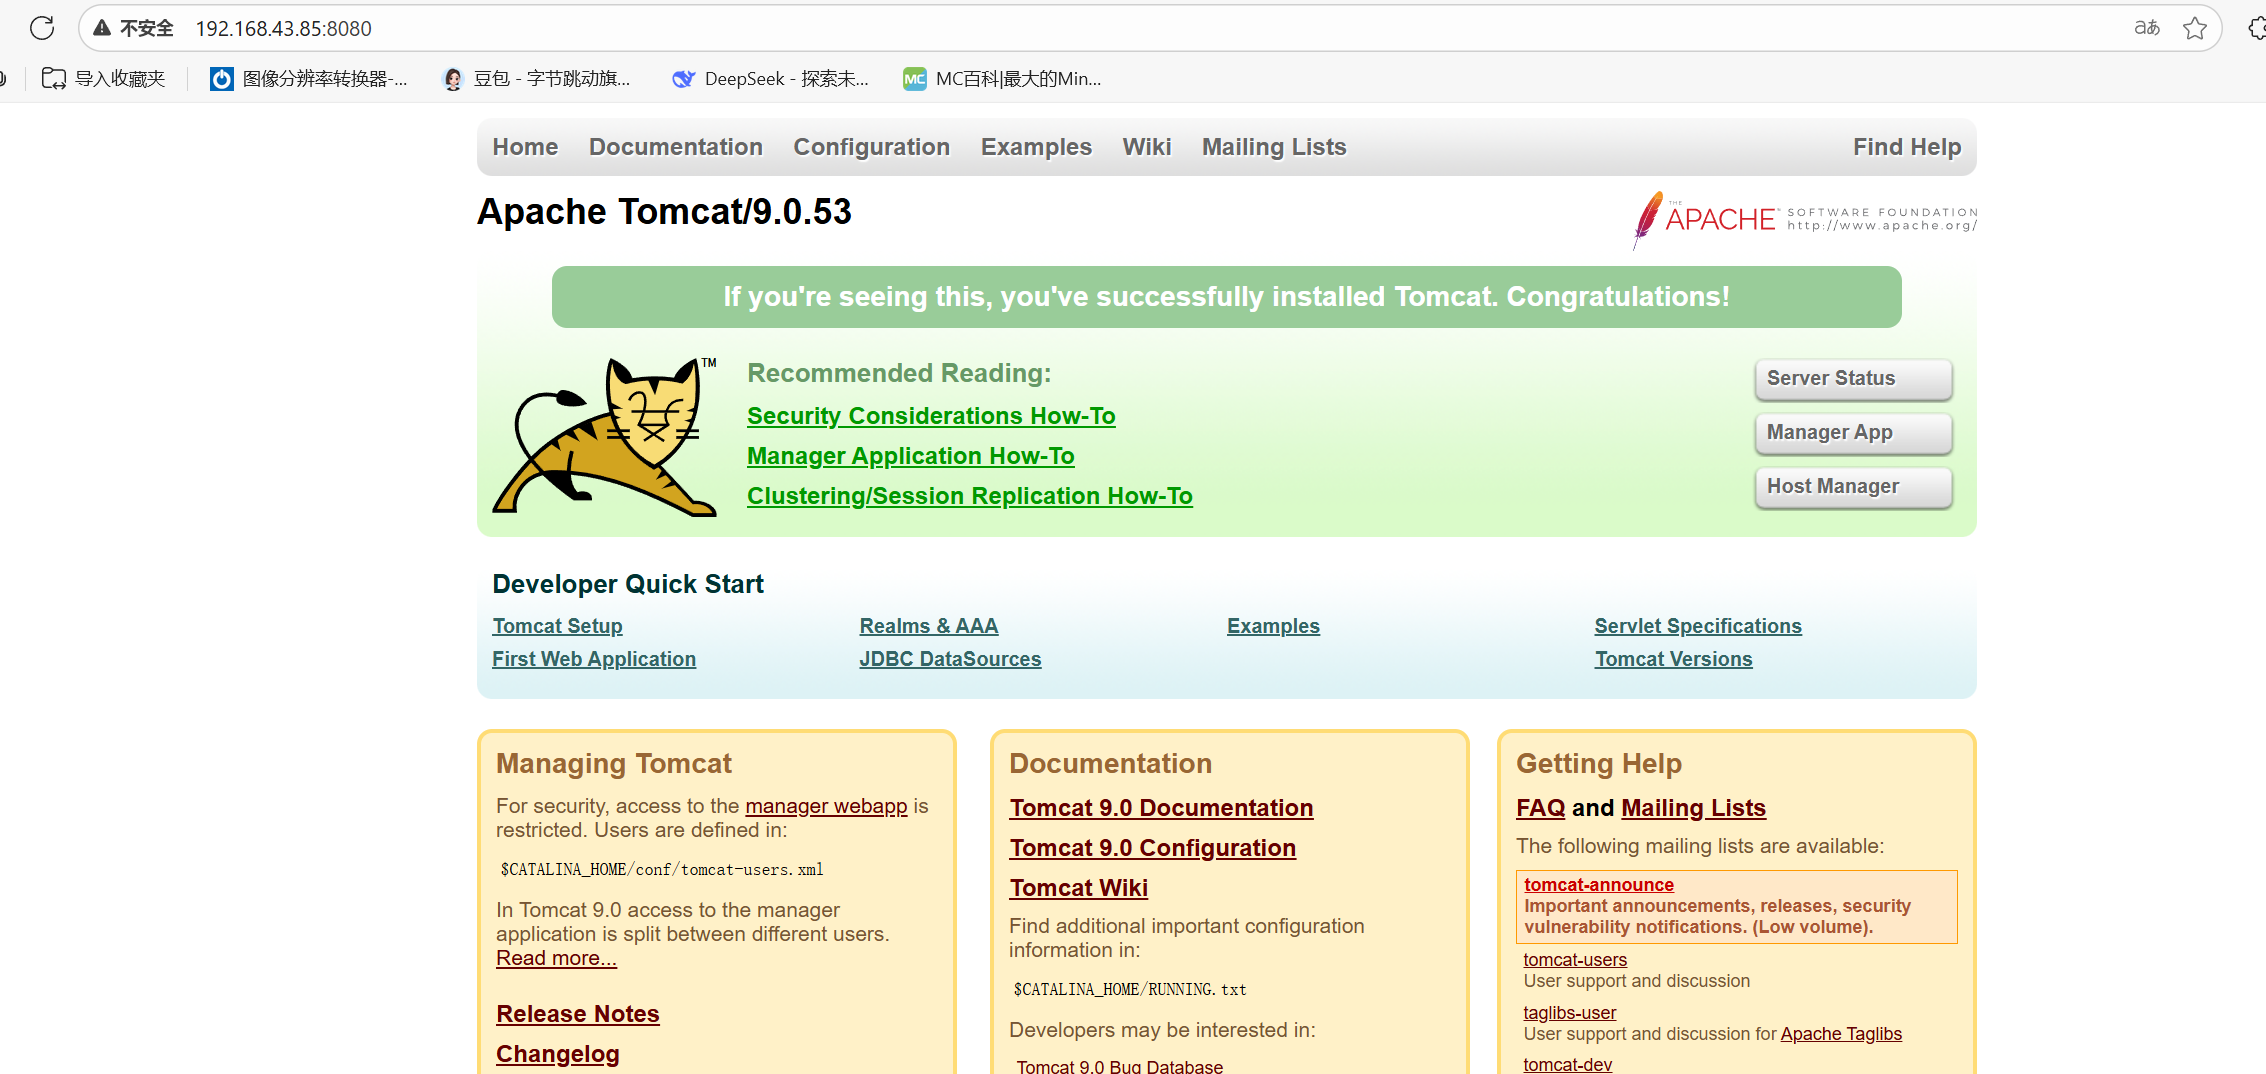Open the import favorites folder bookmark
2266x1074 pixels.
[x=103, y=79]
